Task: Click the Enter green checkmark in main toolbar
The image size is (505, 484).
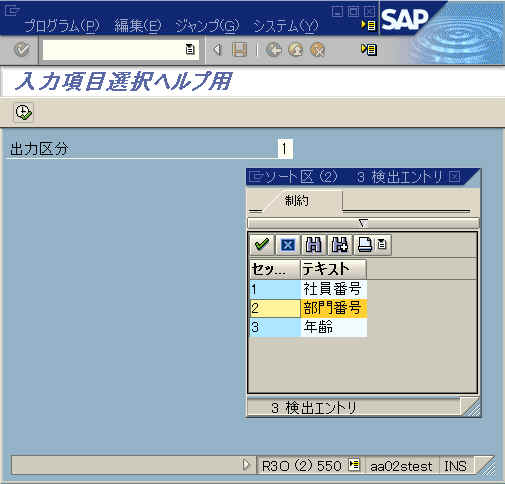Action: tap(22, 50)
